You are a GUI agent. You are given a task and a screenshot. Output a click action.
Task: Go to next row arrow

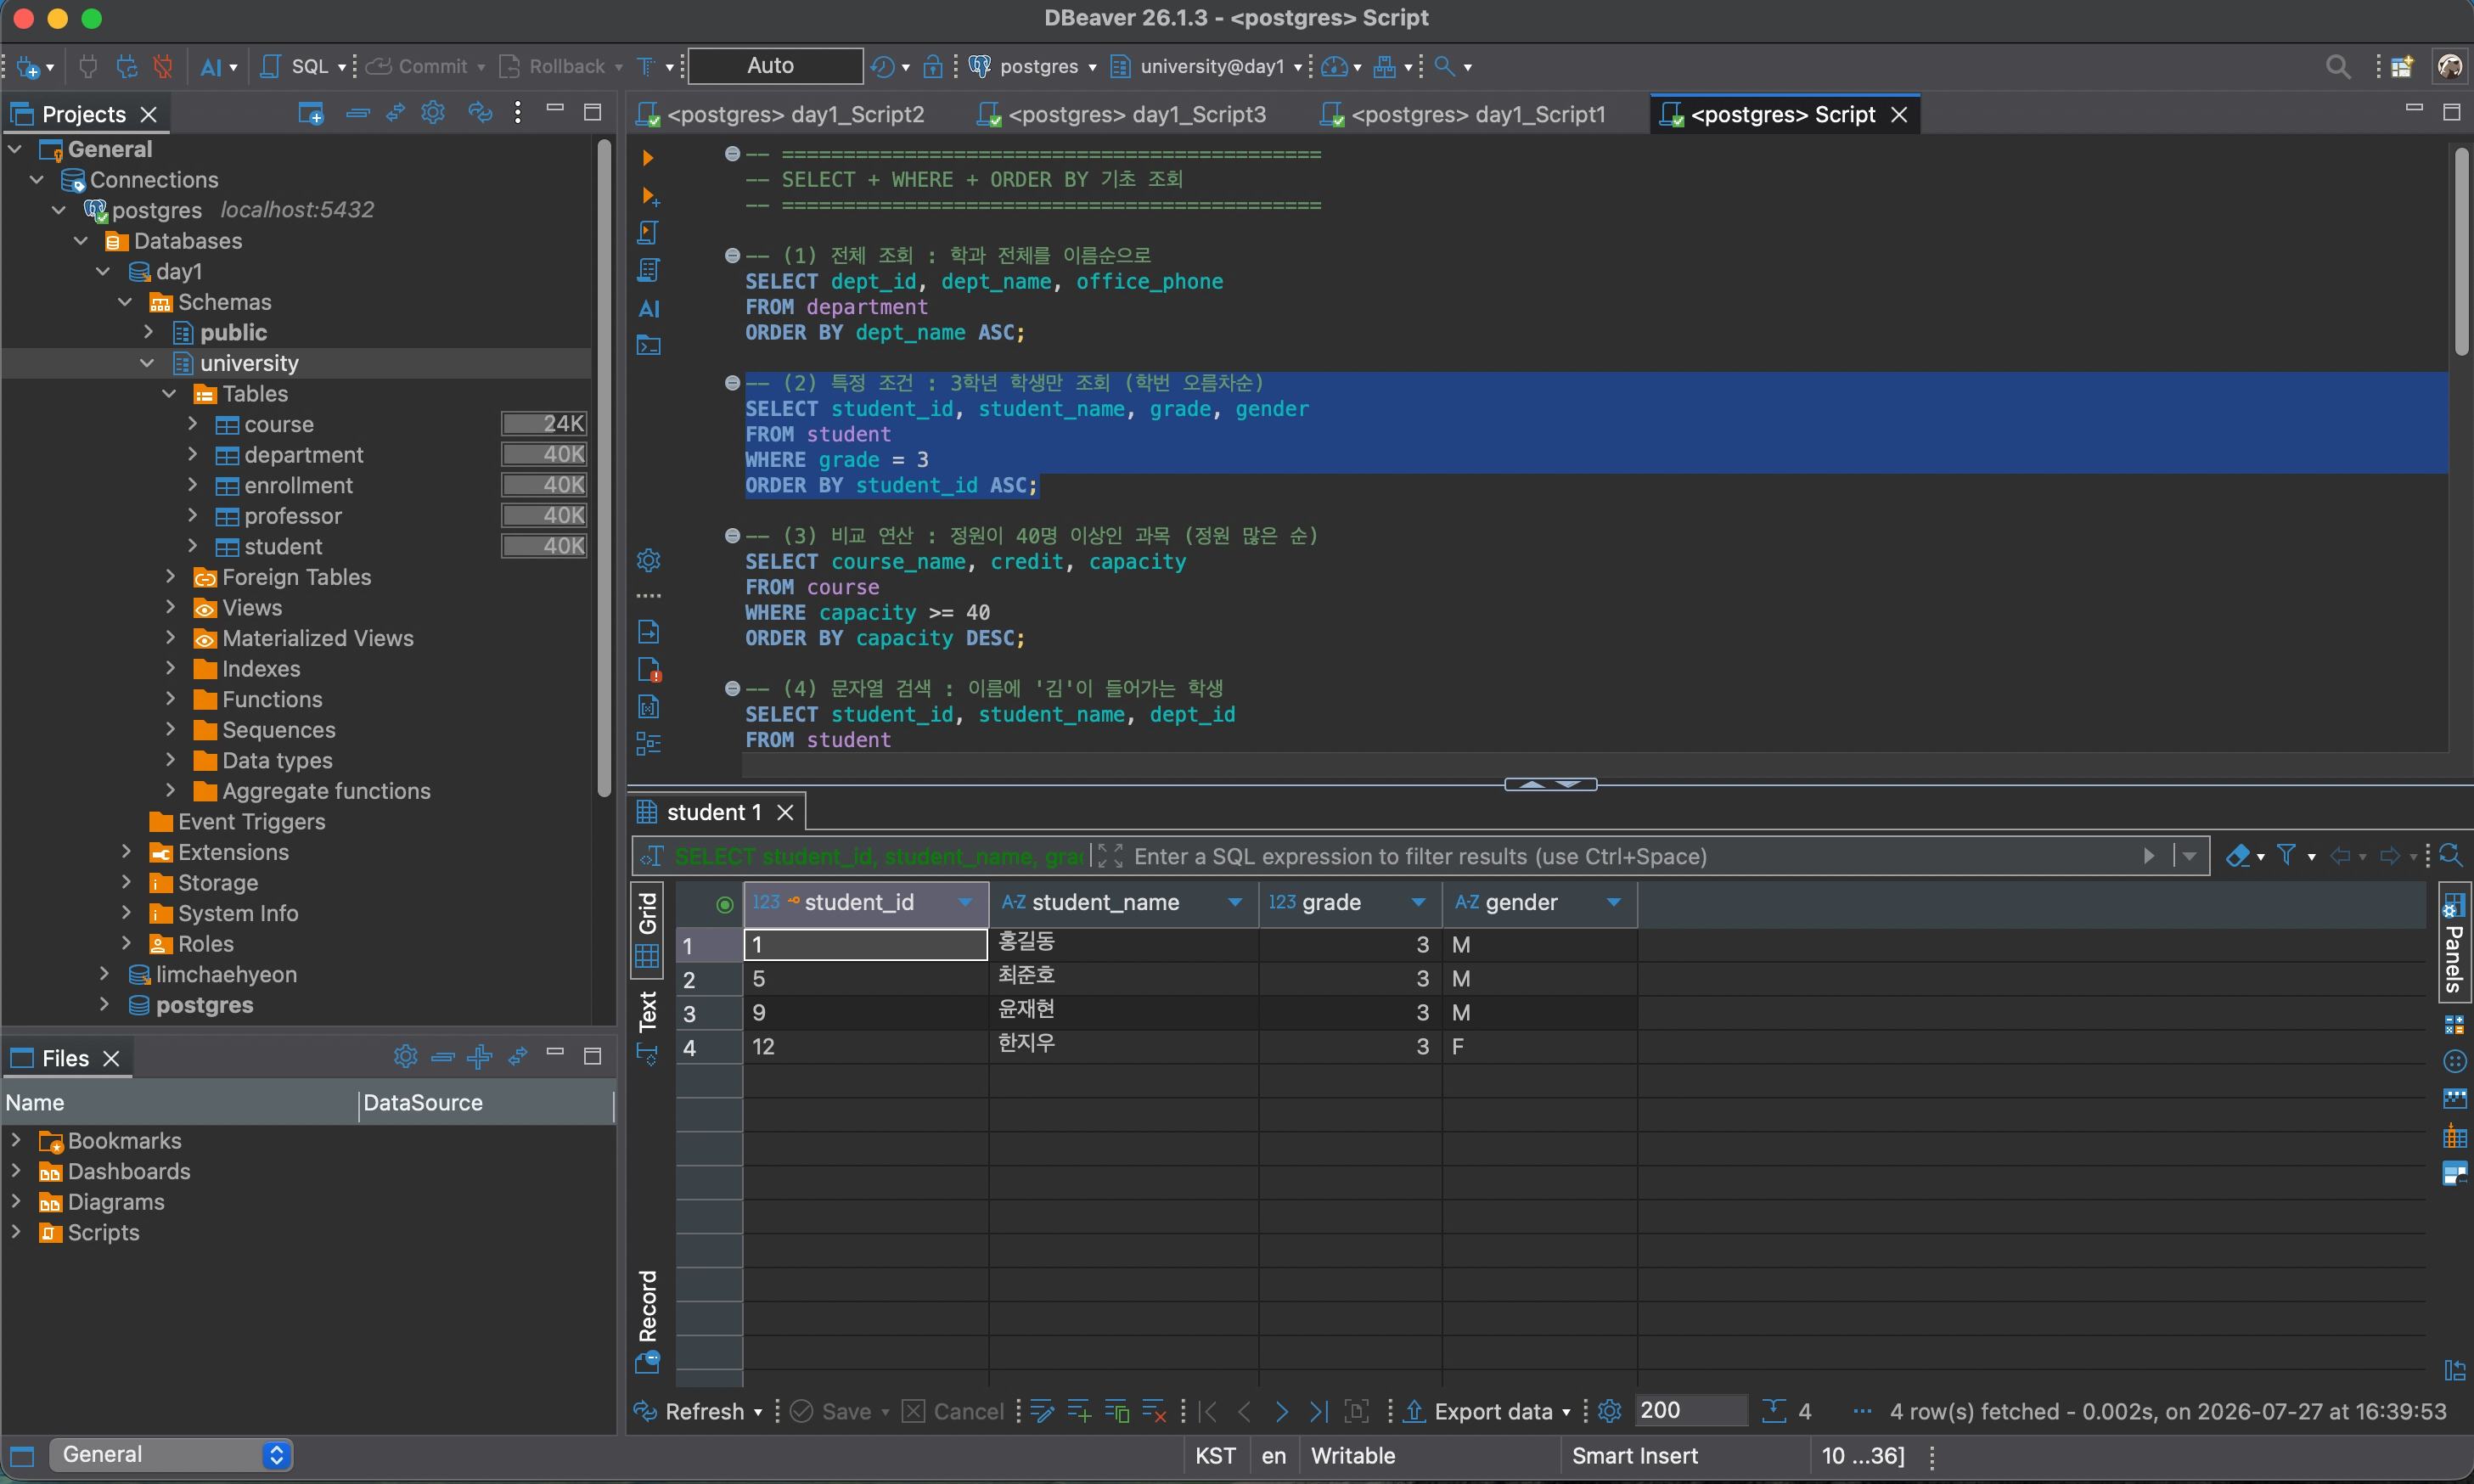1281,1411
